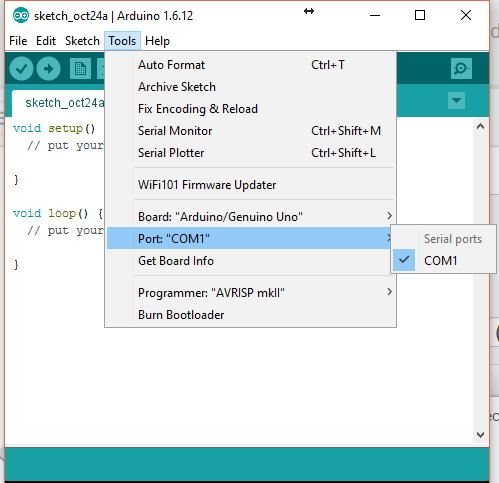This screenshot has height=483, width=499.
Task: Open the Edit menu
Action: (46, 41)
